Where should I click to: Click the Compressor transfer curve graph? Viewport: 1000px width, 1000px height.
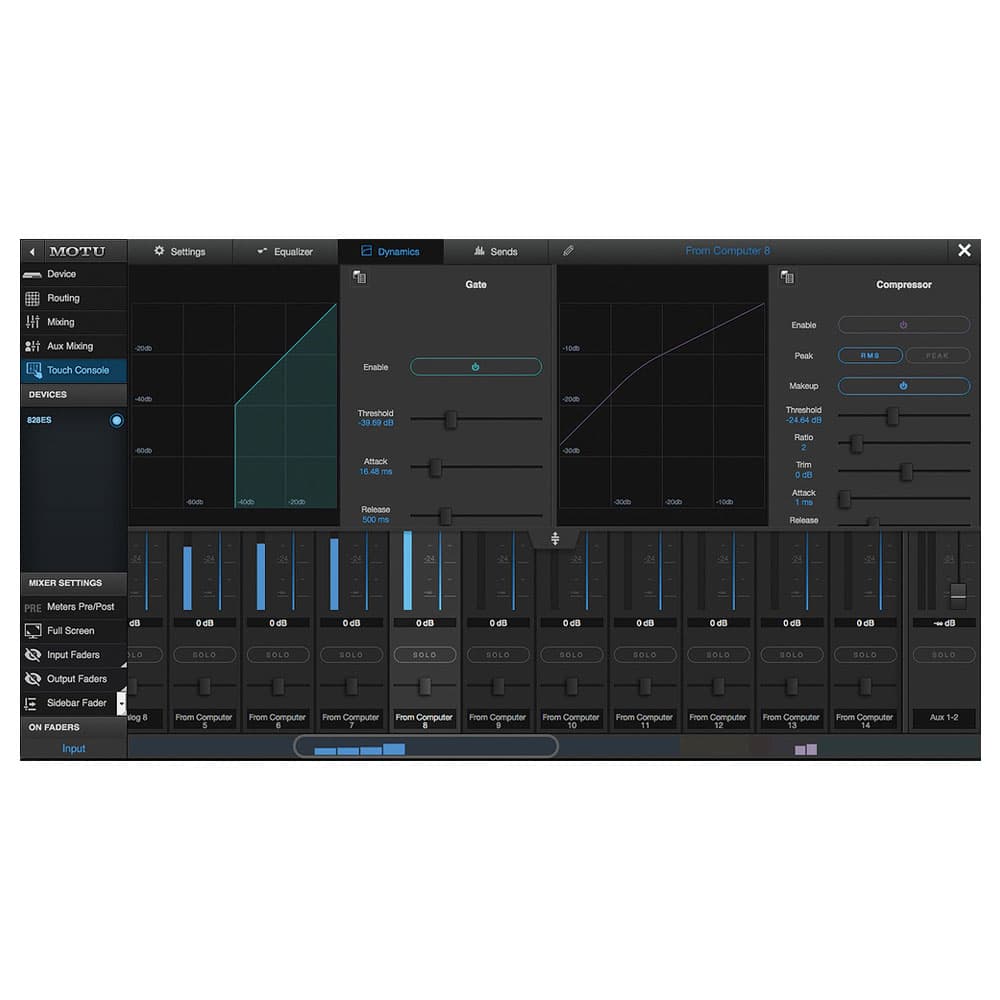[662, 406]
